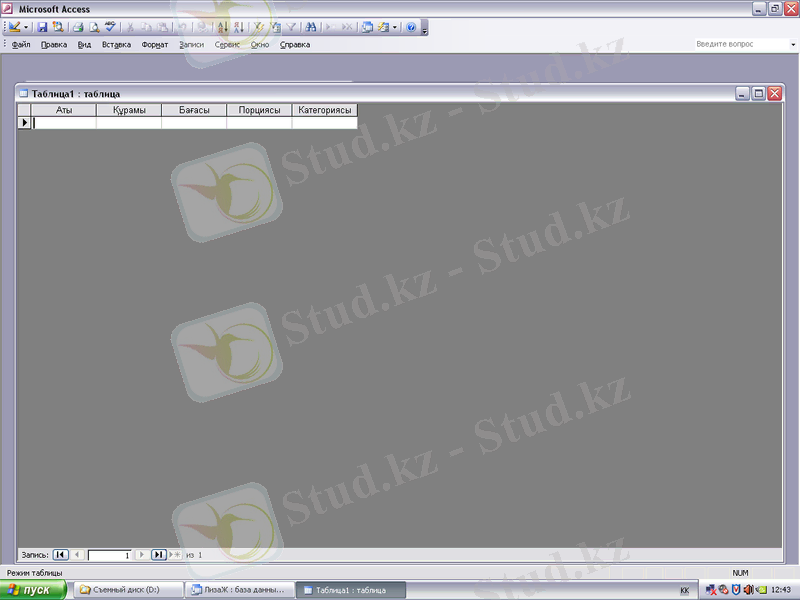The height and width of the screenshot is (600, 800).
Task: Click the New Object AutoForm icon
Action: click(x=383, y=27)
